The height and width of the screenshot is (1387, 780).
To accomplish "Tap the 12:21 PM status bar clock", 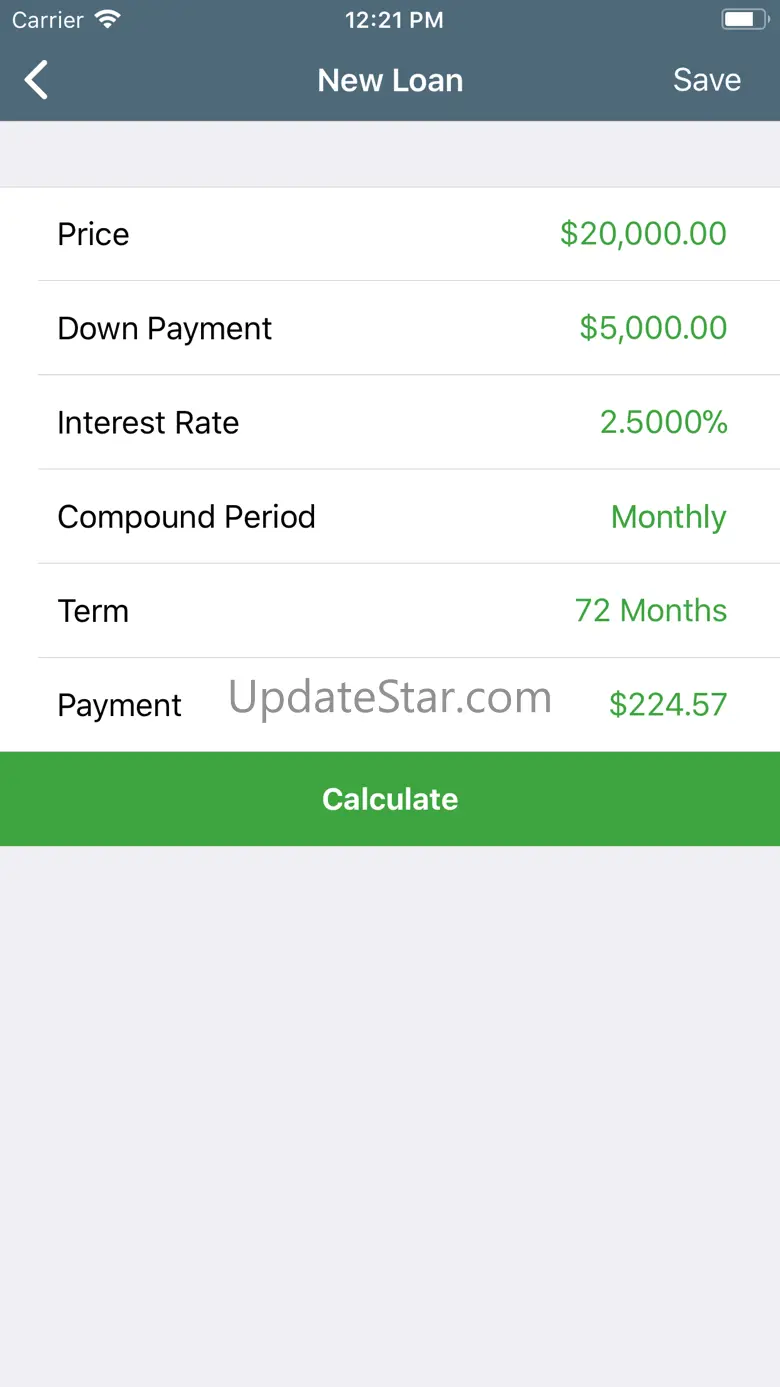I will point(394,20).
